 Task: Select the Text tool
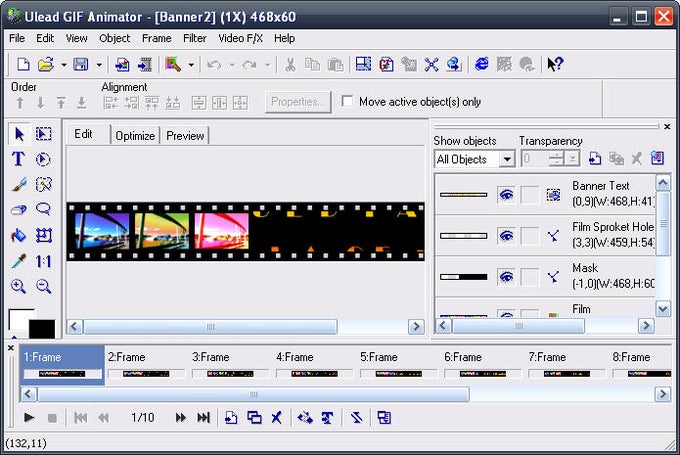[x=18, y=159]
